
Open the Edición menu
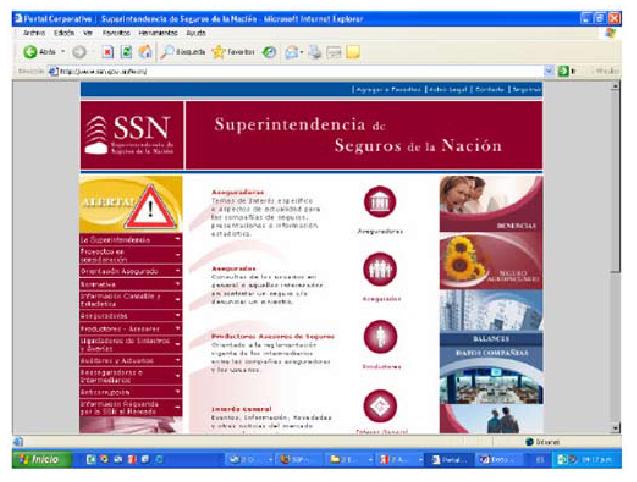(64, 33)
